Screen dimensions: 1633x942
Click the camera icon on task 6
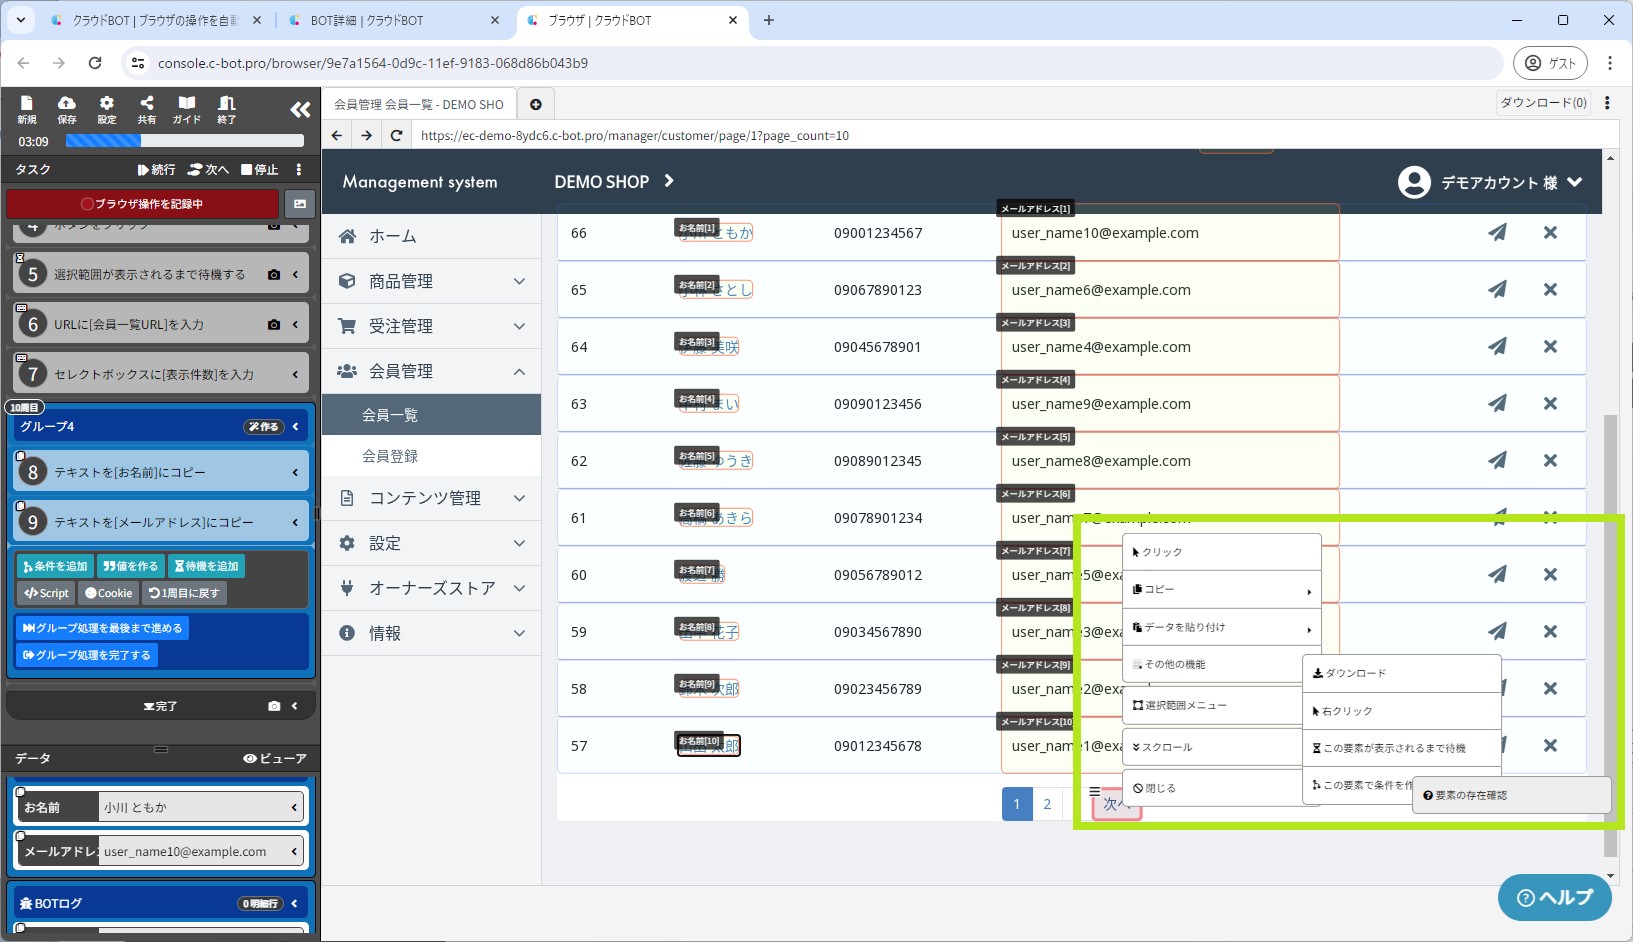(x=274, y=324)
